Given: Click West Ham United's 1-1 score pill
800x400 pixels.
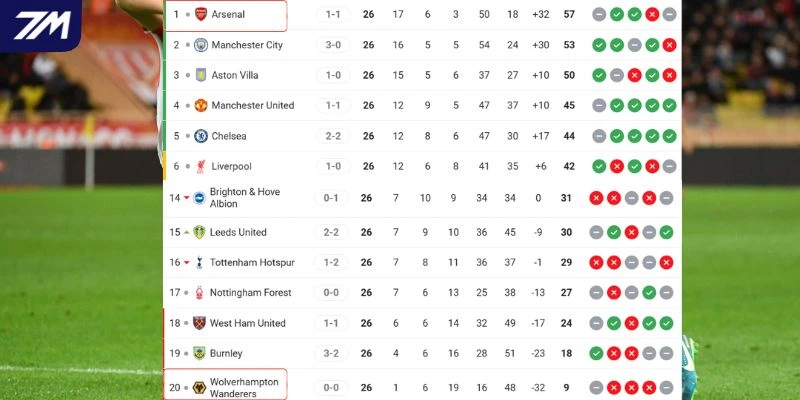Looking at the screenshot, I should pos(332,323).
